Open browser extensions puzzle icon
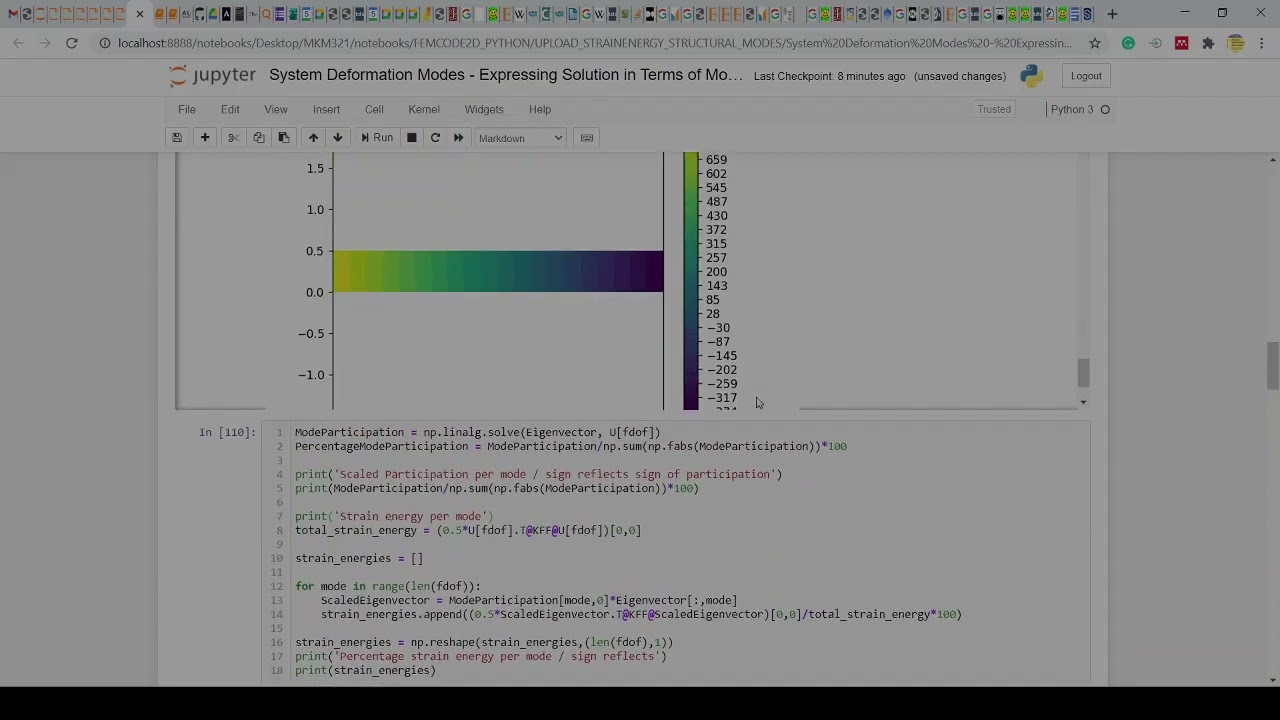The image size is (1280, 720). pyautogui.click(x=1208, y=43)
